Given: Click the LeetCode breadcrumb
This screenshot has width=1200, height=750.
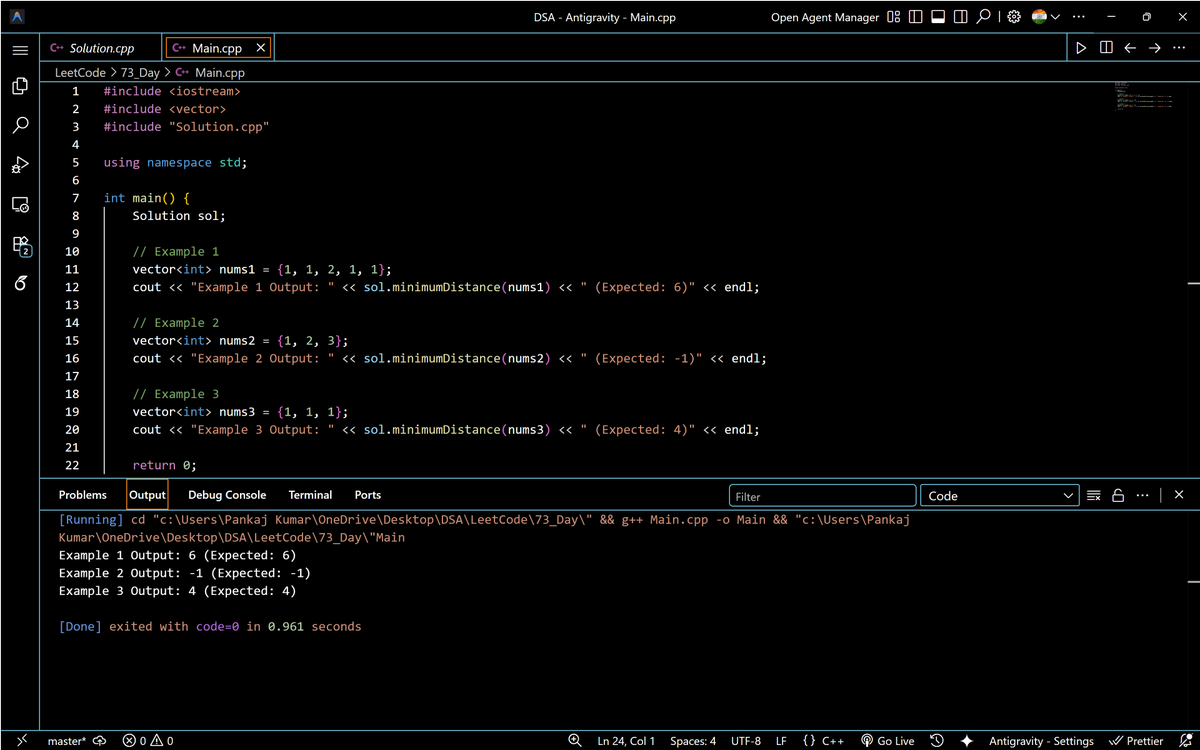Looking at the screenshot, I should click(x=80, y=72).
